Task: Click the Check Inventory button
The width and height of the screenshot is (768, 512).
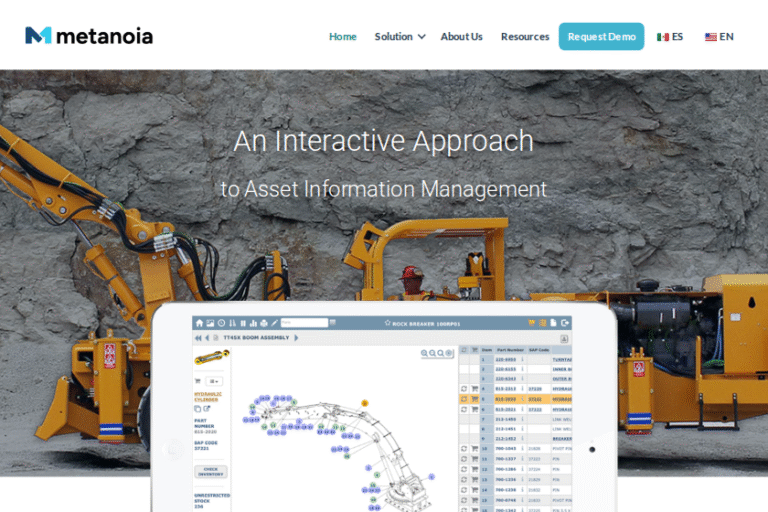Action: pos(210,471)
